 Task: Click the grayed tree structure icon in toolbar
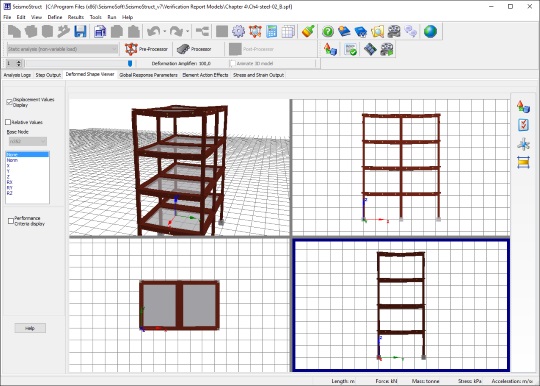(202, 32)
